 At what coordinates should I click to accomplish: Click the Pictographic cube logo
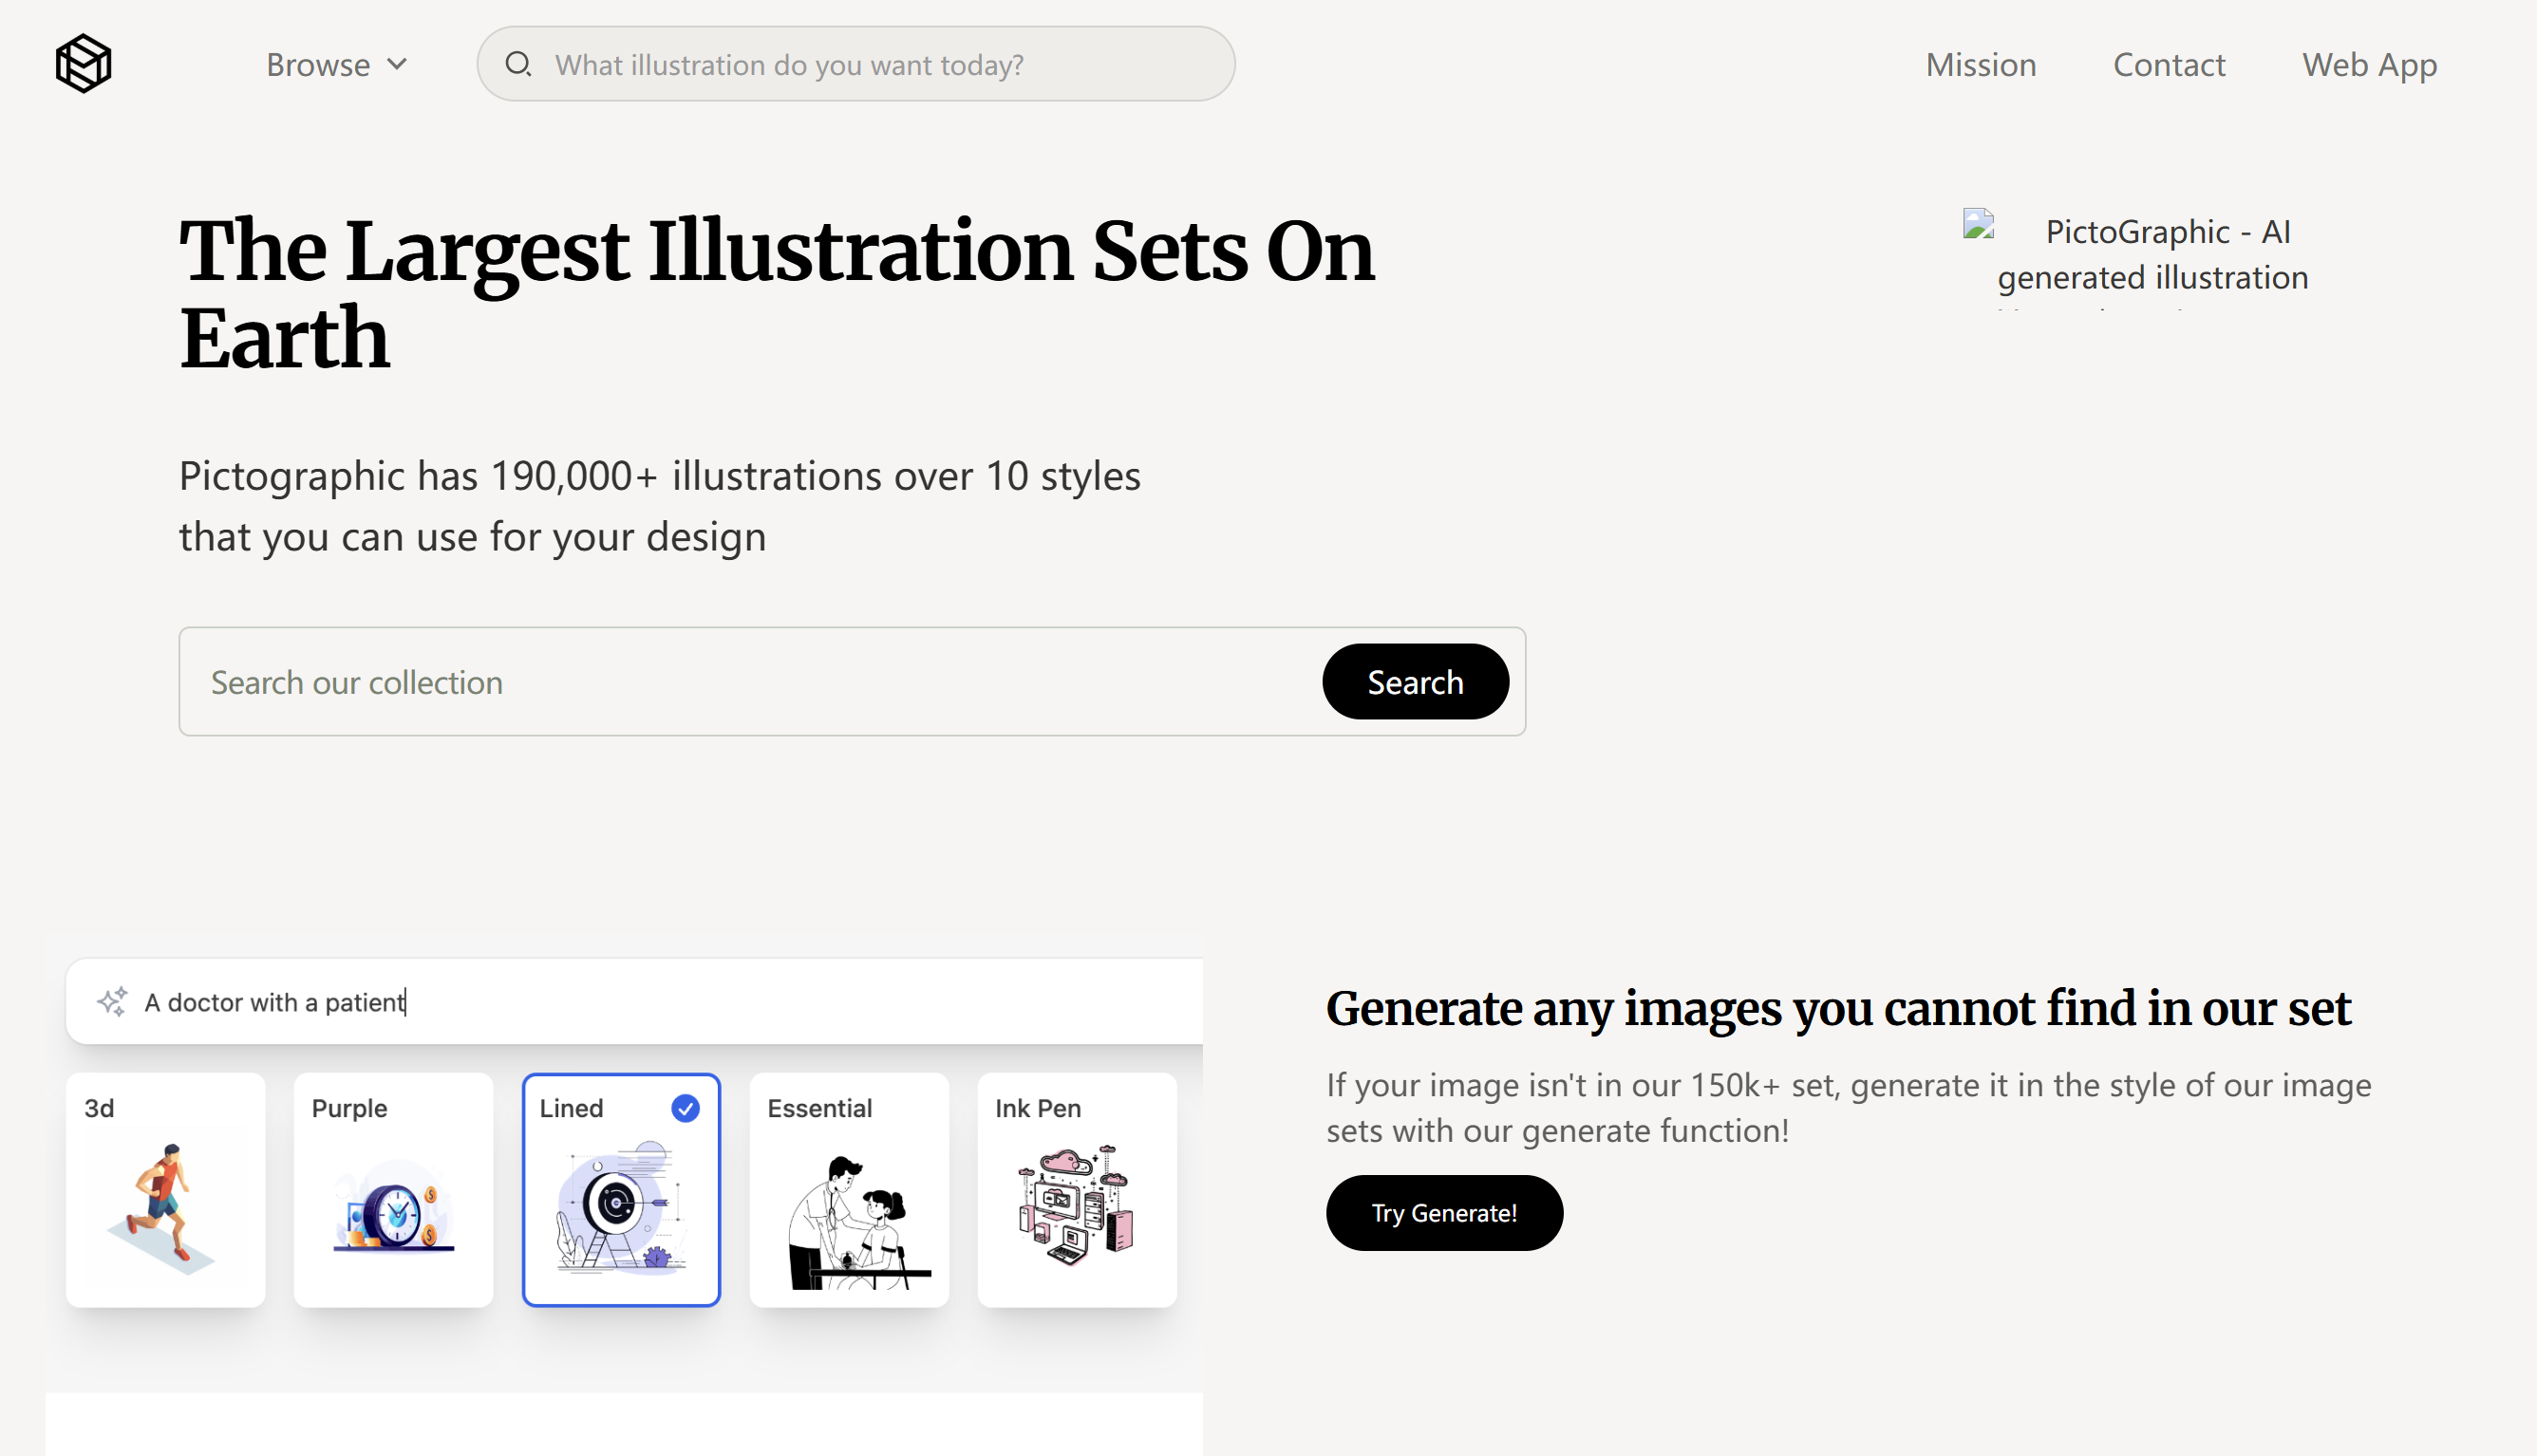click(83, 64)
